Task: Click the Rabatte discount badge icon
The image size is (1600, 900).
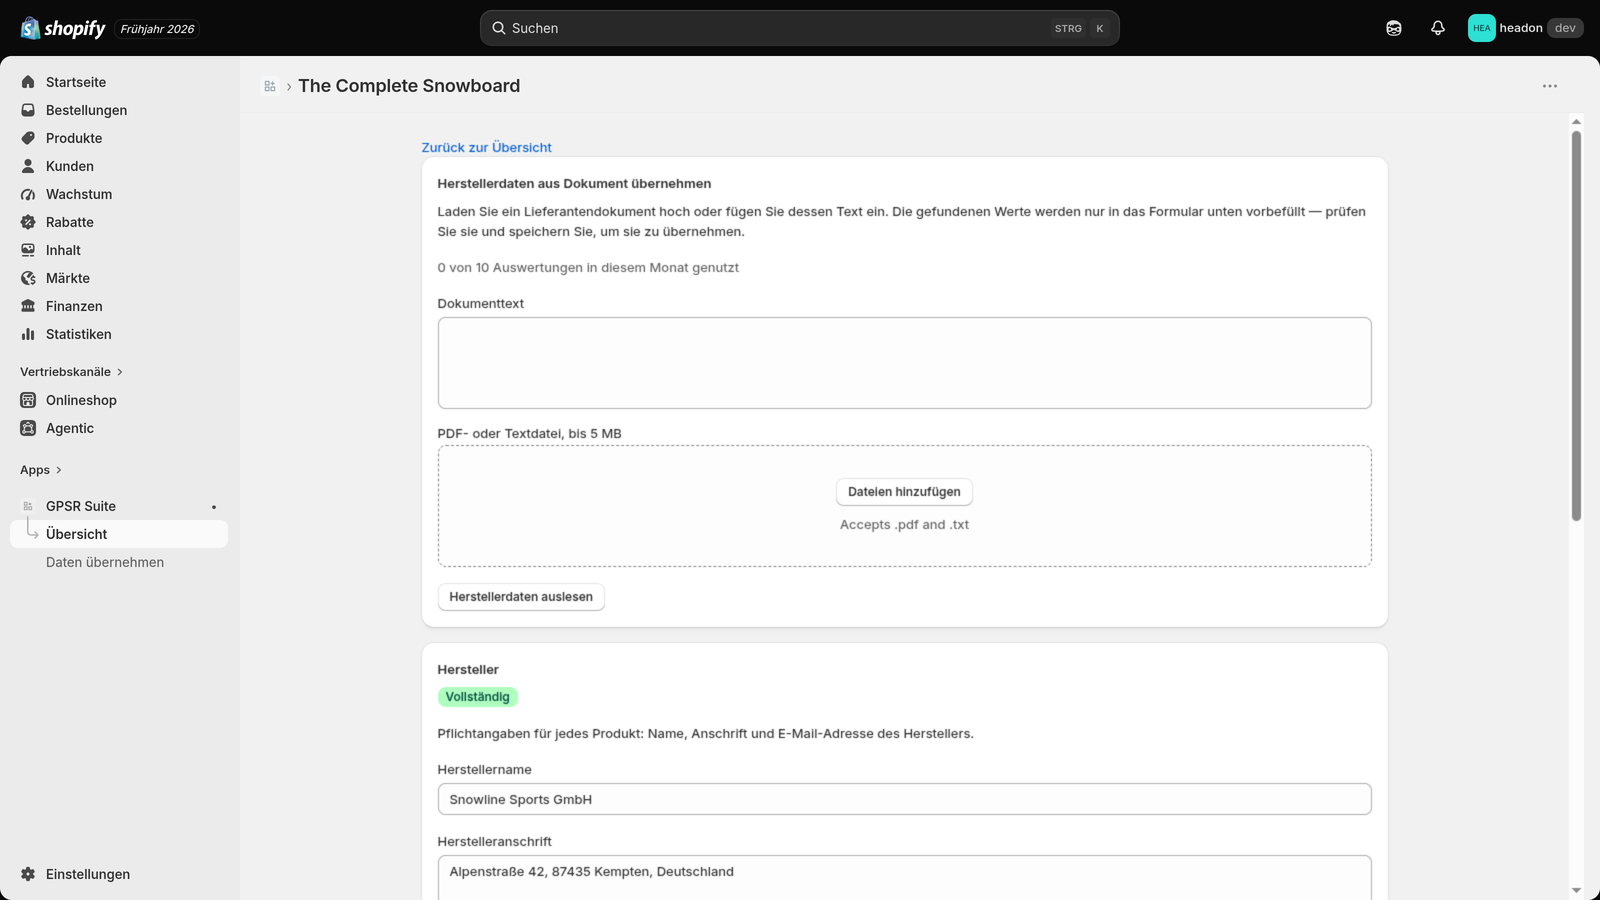Action: coord(28,222)
